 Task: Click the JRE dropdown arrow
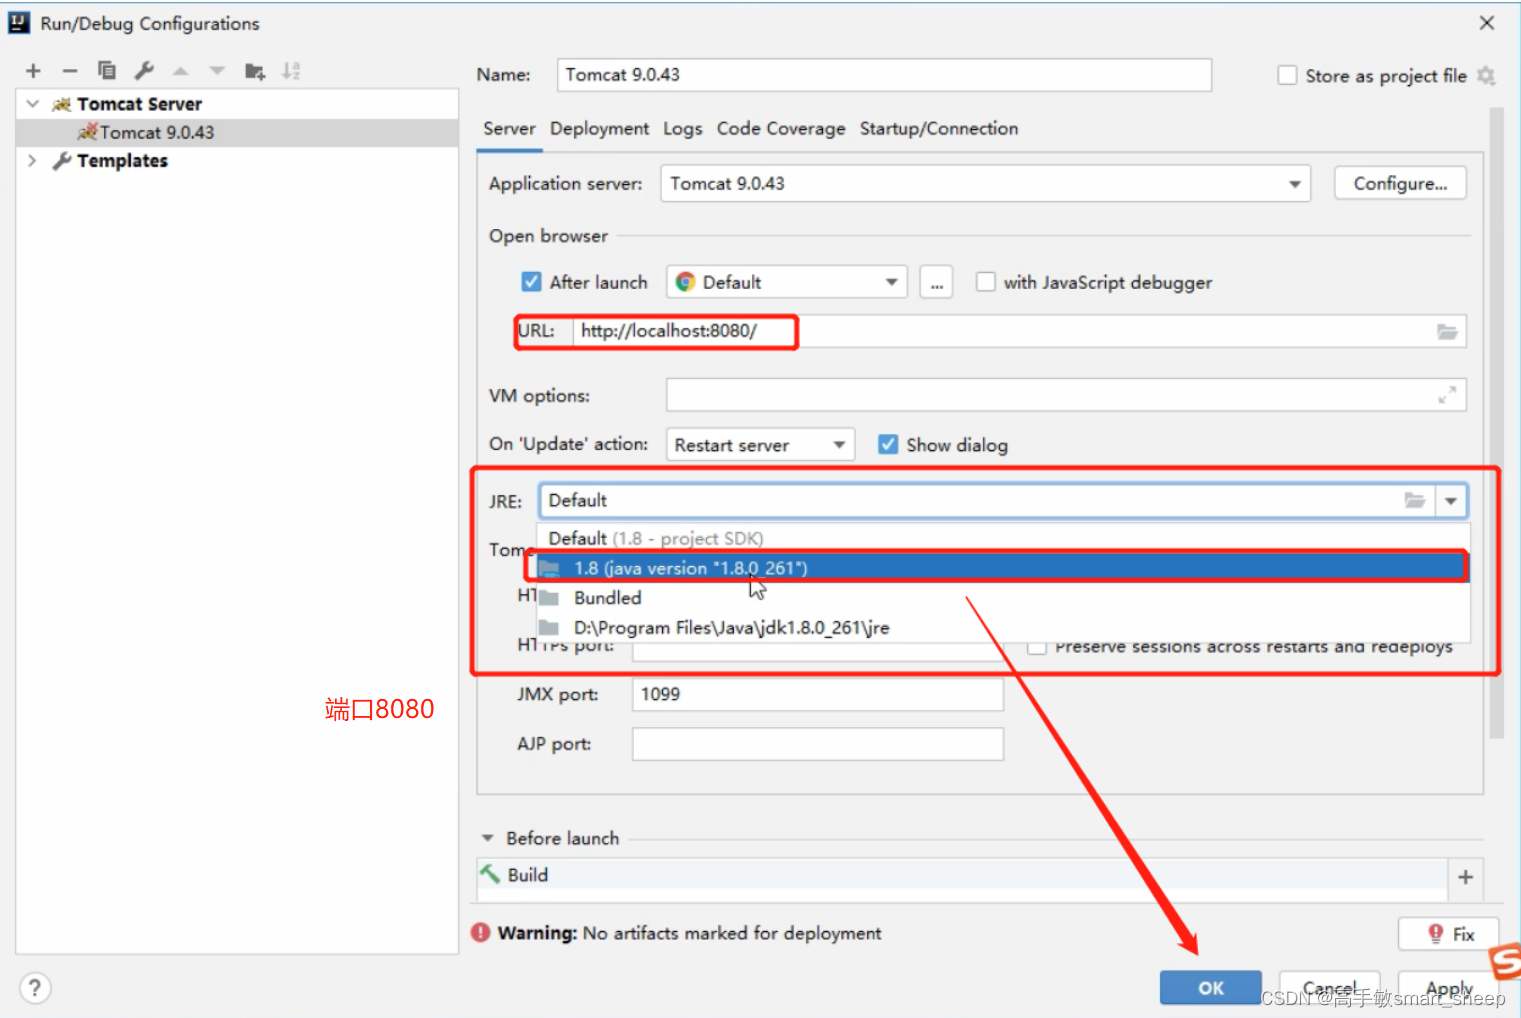coord(1451,501)
